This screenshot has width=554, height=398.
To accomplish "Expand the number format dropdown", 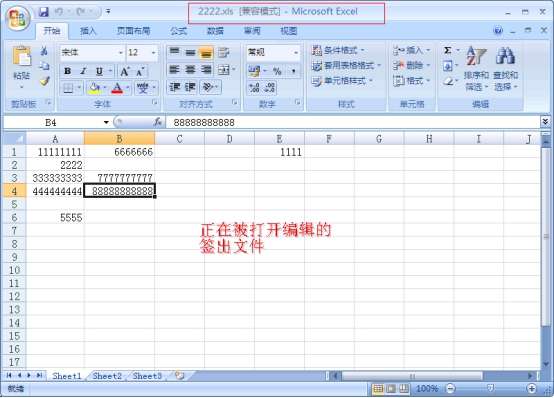I will [x=295, y=53].
